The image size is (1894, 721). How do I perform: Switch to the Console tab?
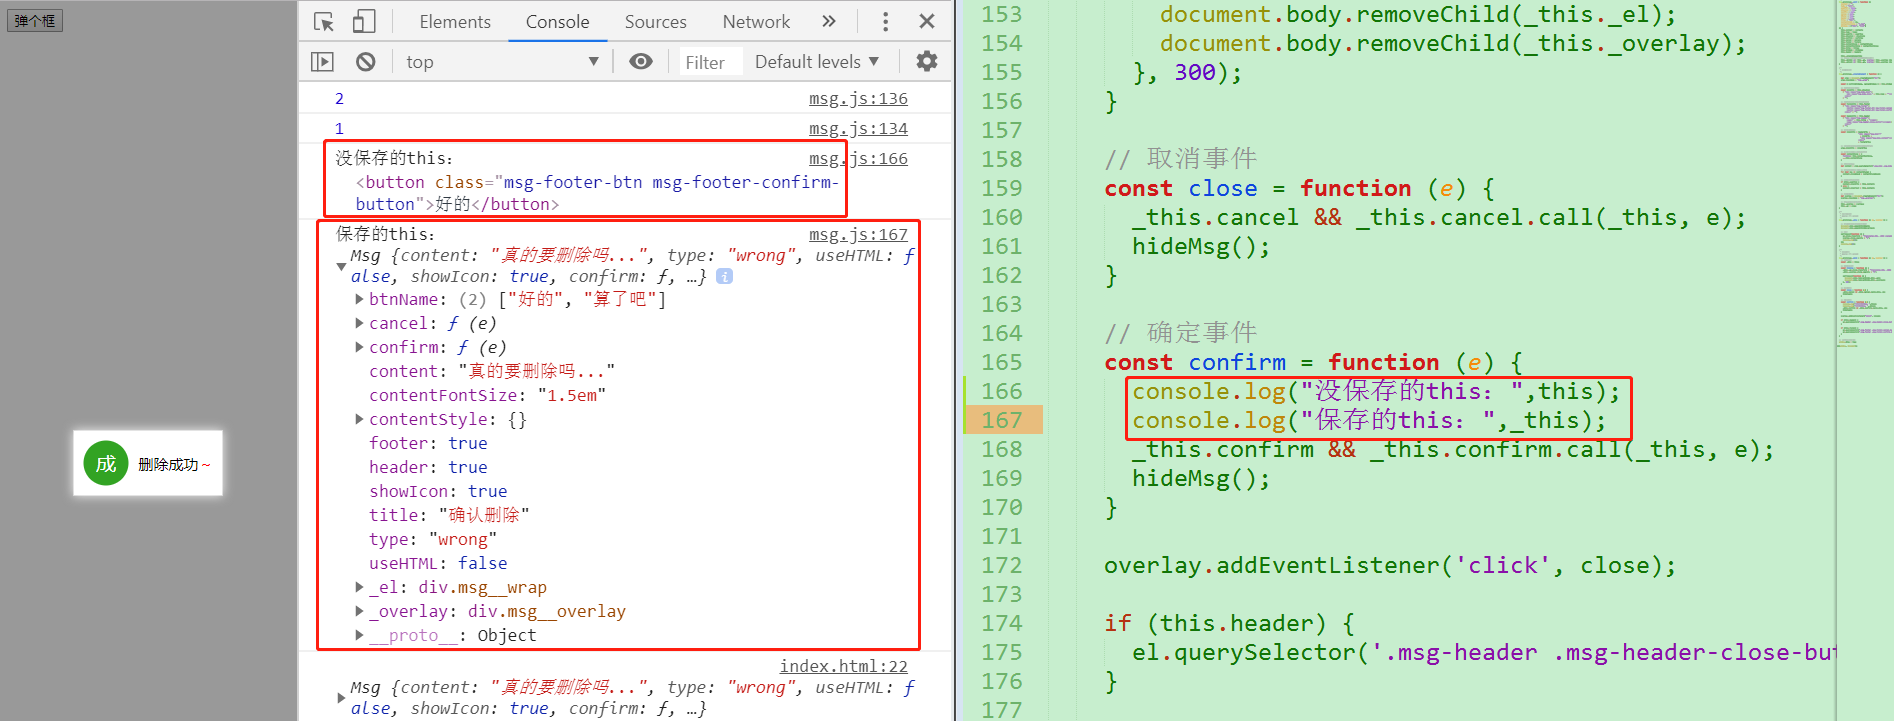[557, 22]
